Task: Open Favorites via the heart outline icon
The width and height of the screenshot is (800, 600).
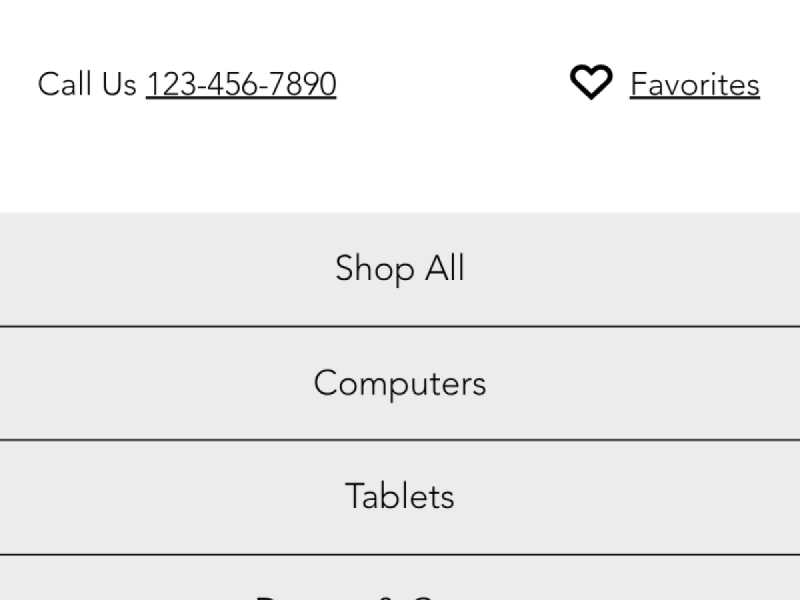Action: [x=590, y=83]
